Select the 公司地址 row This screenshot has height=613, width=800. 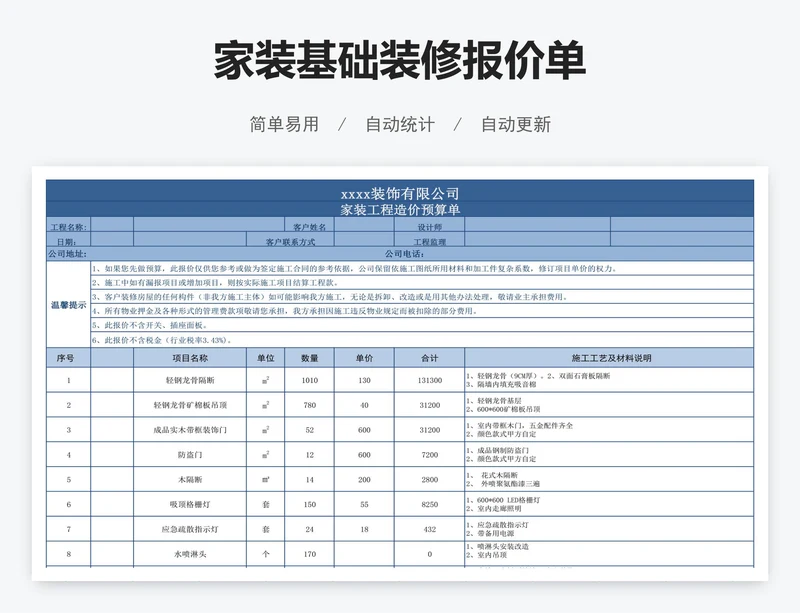[x=400, y=254]
